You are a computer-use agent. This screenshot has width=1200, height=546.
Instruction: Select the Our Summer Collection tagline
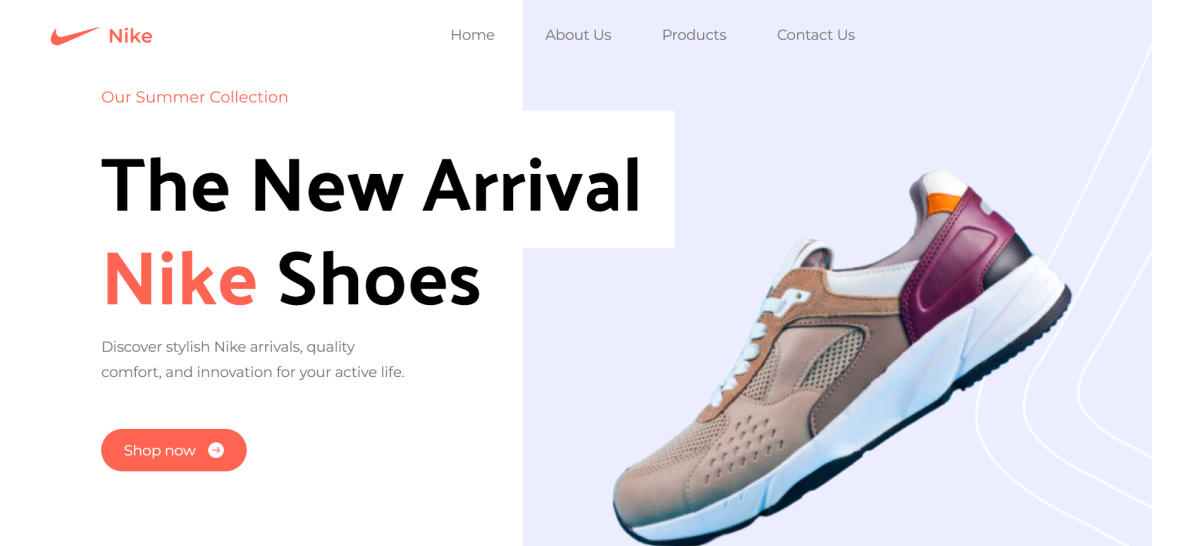pos(195,97)
